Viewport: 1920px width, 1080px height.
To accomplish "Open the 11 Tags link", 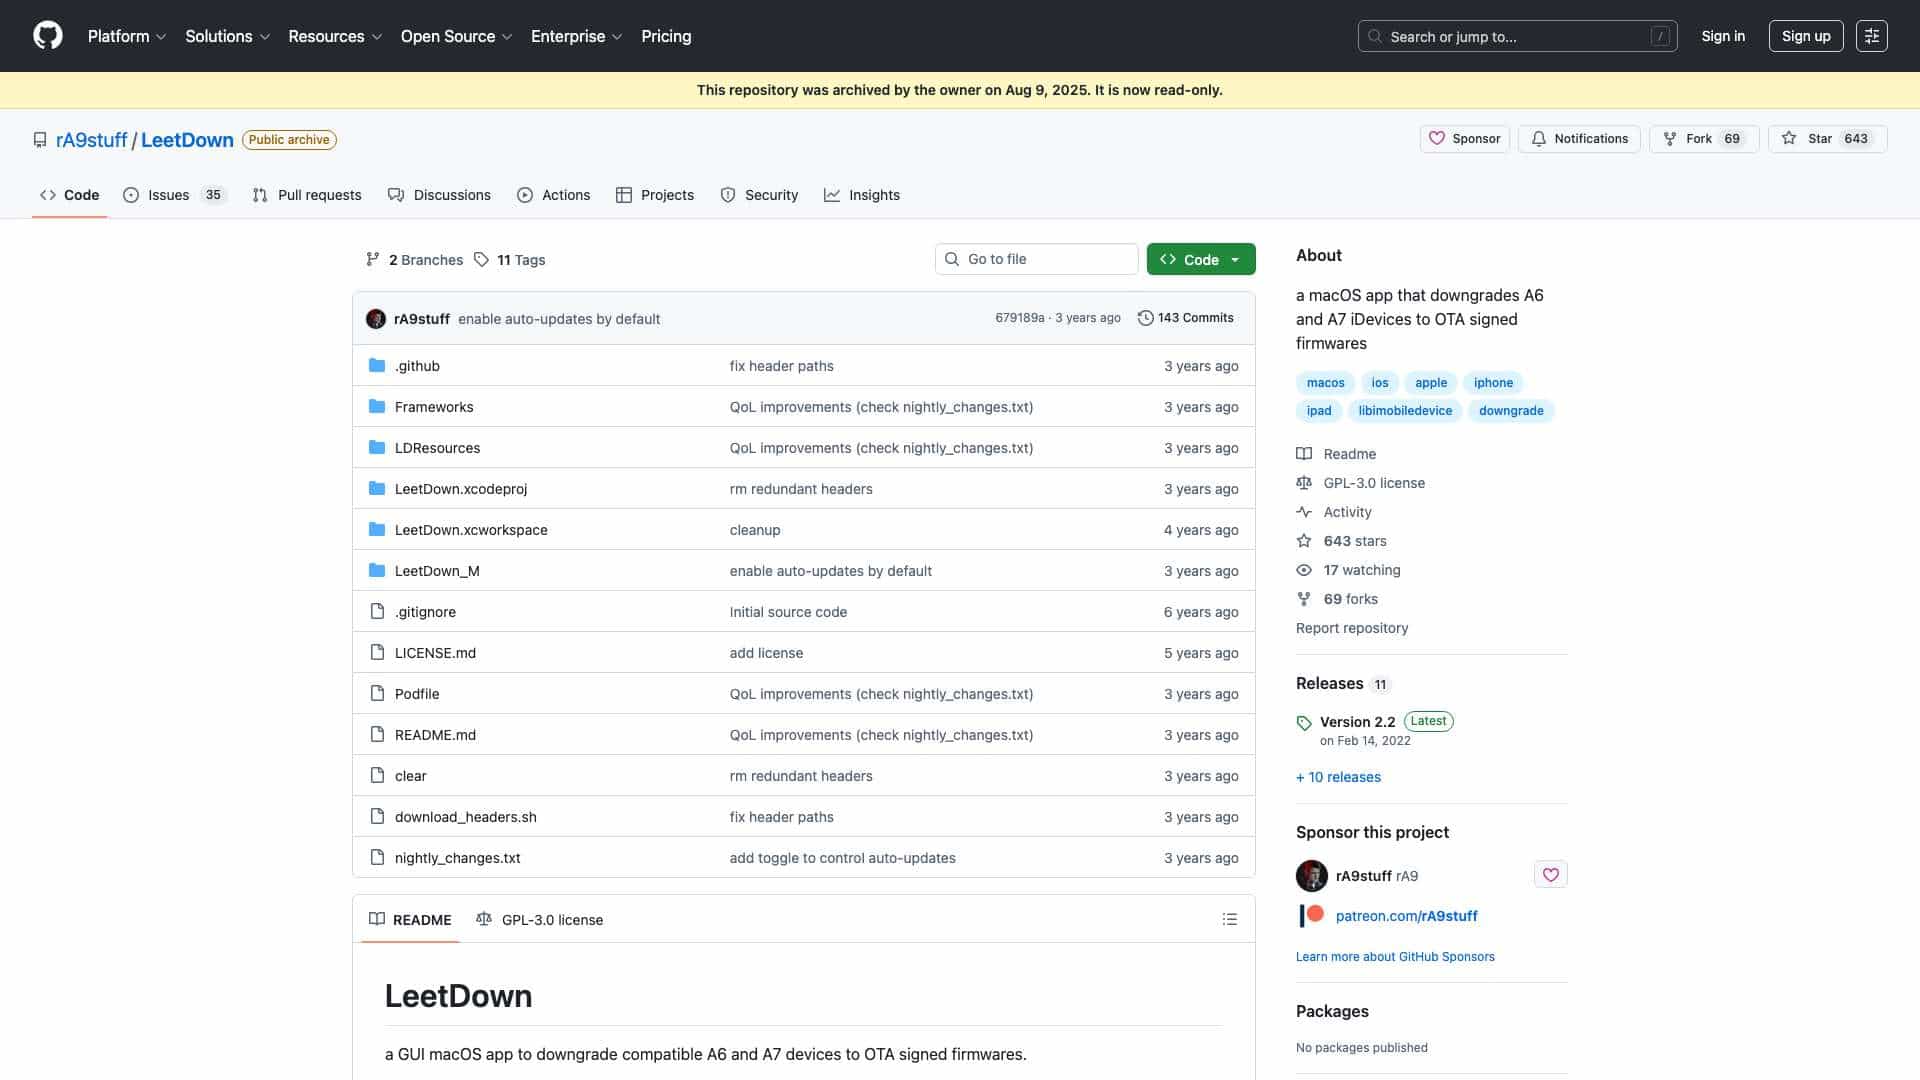I will [x=510, y=260].
